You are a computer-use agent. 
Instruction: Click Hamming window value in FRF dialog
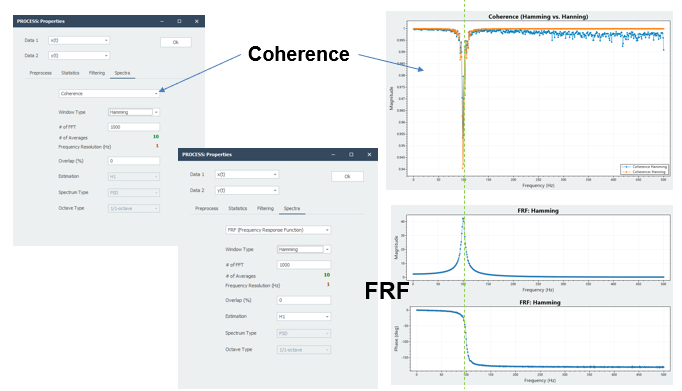[x=300, y=250]
